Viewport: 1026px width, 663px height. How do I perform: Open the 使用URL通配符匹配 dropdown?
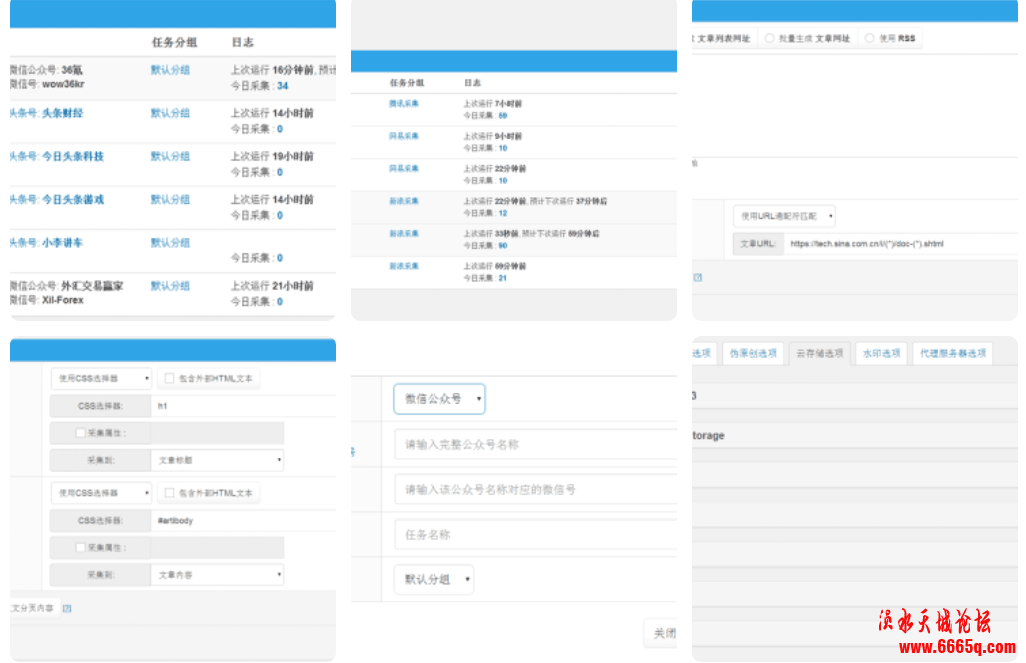pyautogui.click(x=784, y=216)
